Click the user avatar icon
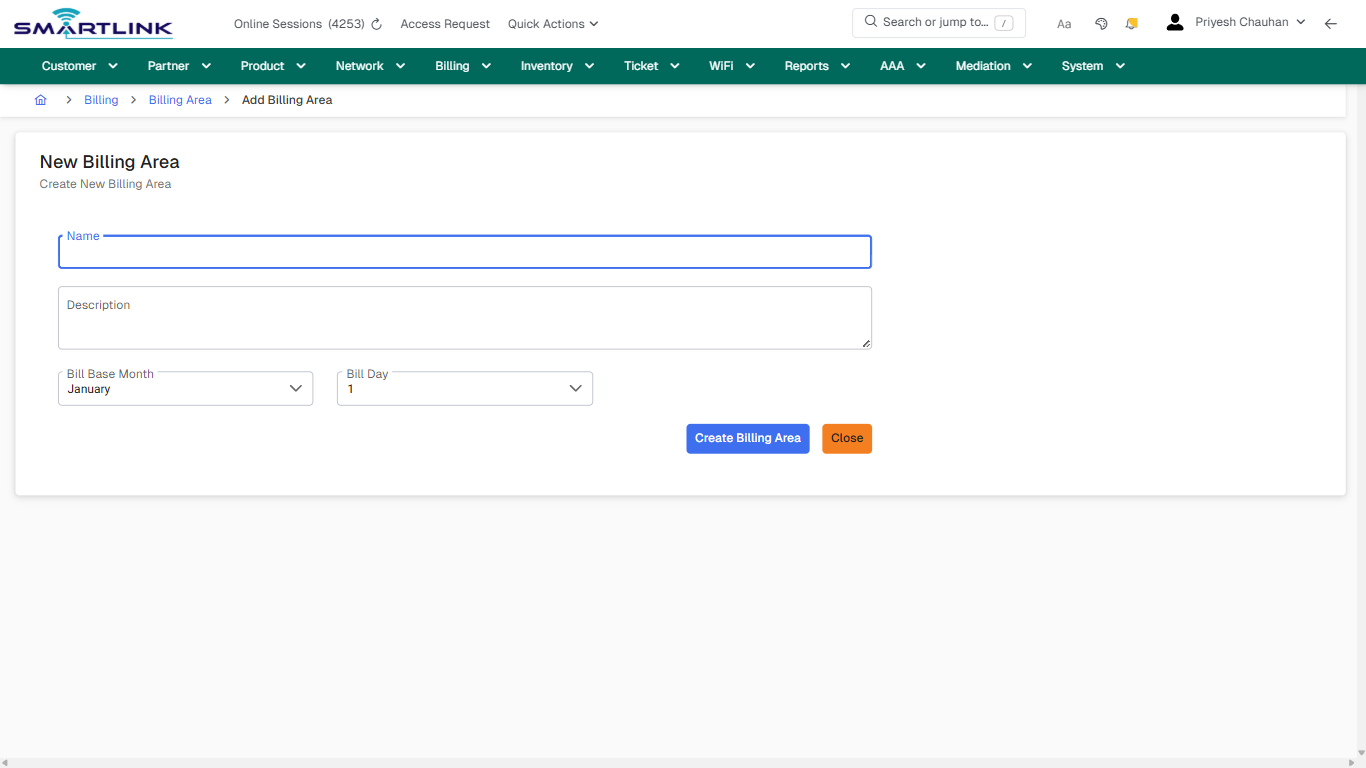The image size is (1366, 768). 1174,21
